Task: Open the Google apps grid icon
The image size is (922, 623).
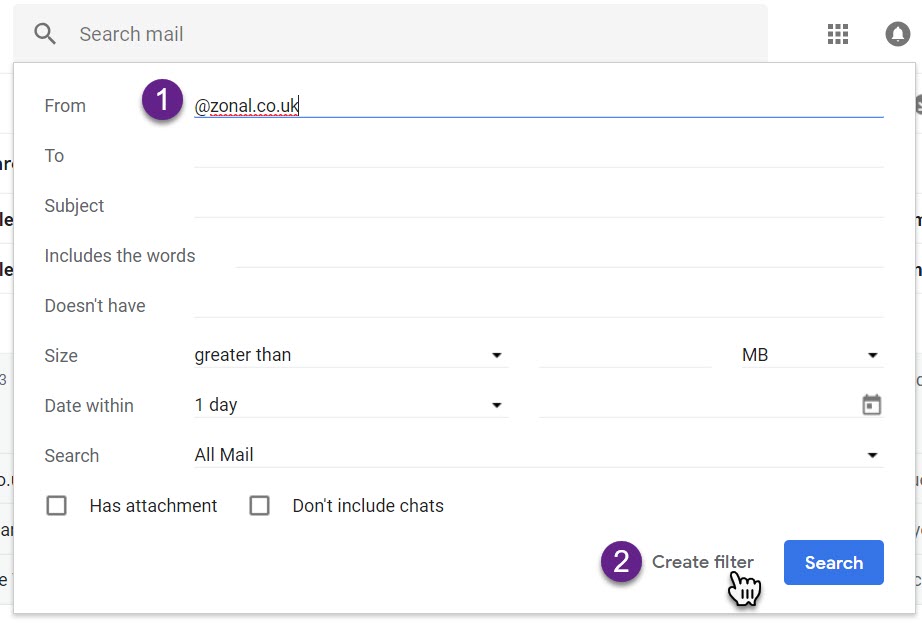Action: (x=837, y=34)
